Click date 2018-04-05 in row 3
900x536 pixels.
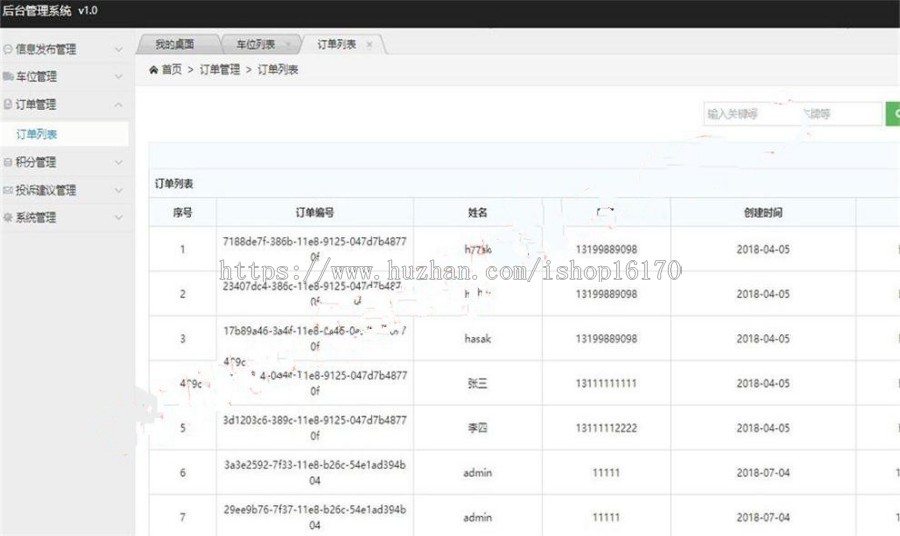[763, 339]
